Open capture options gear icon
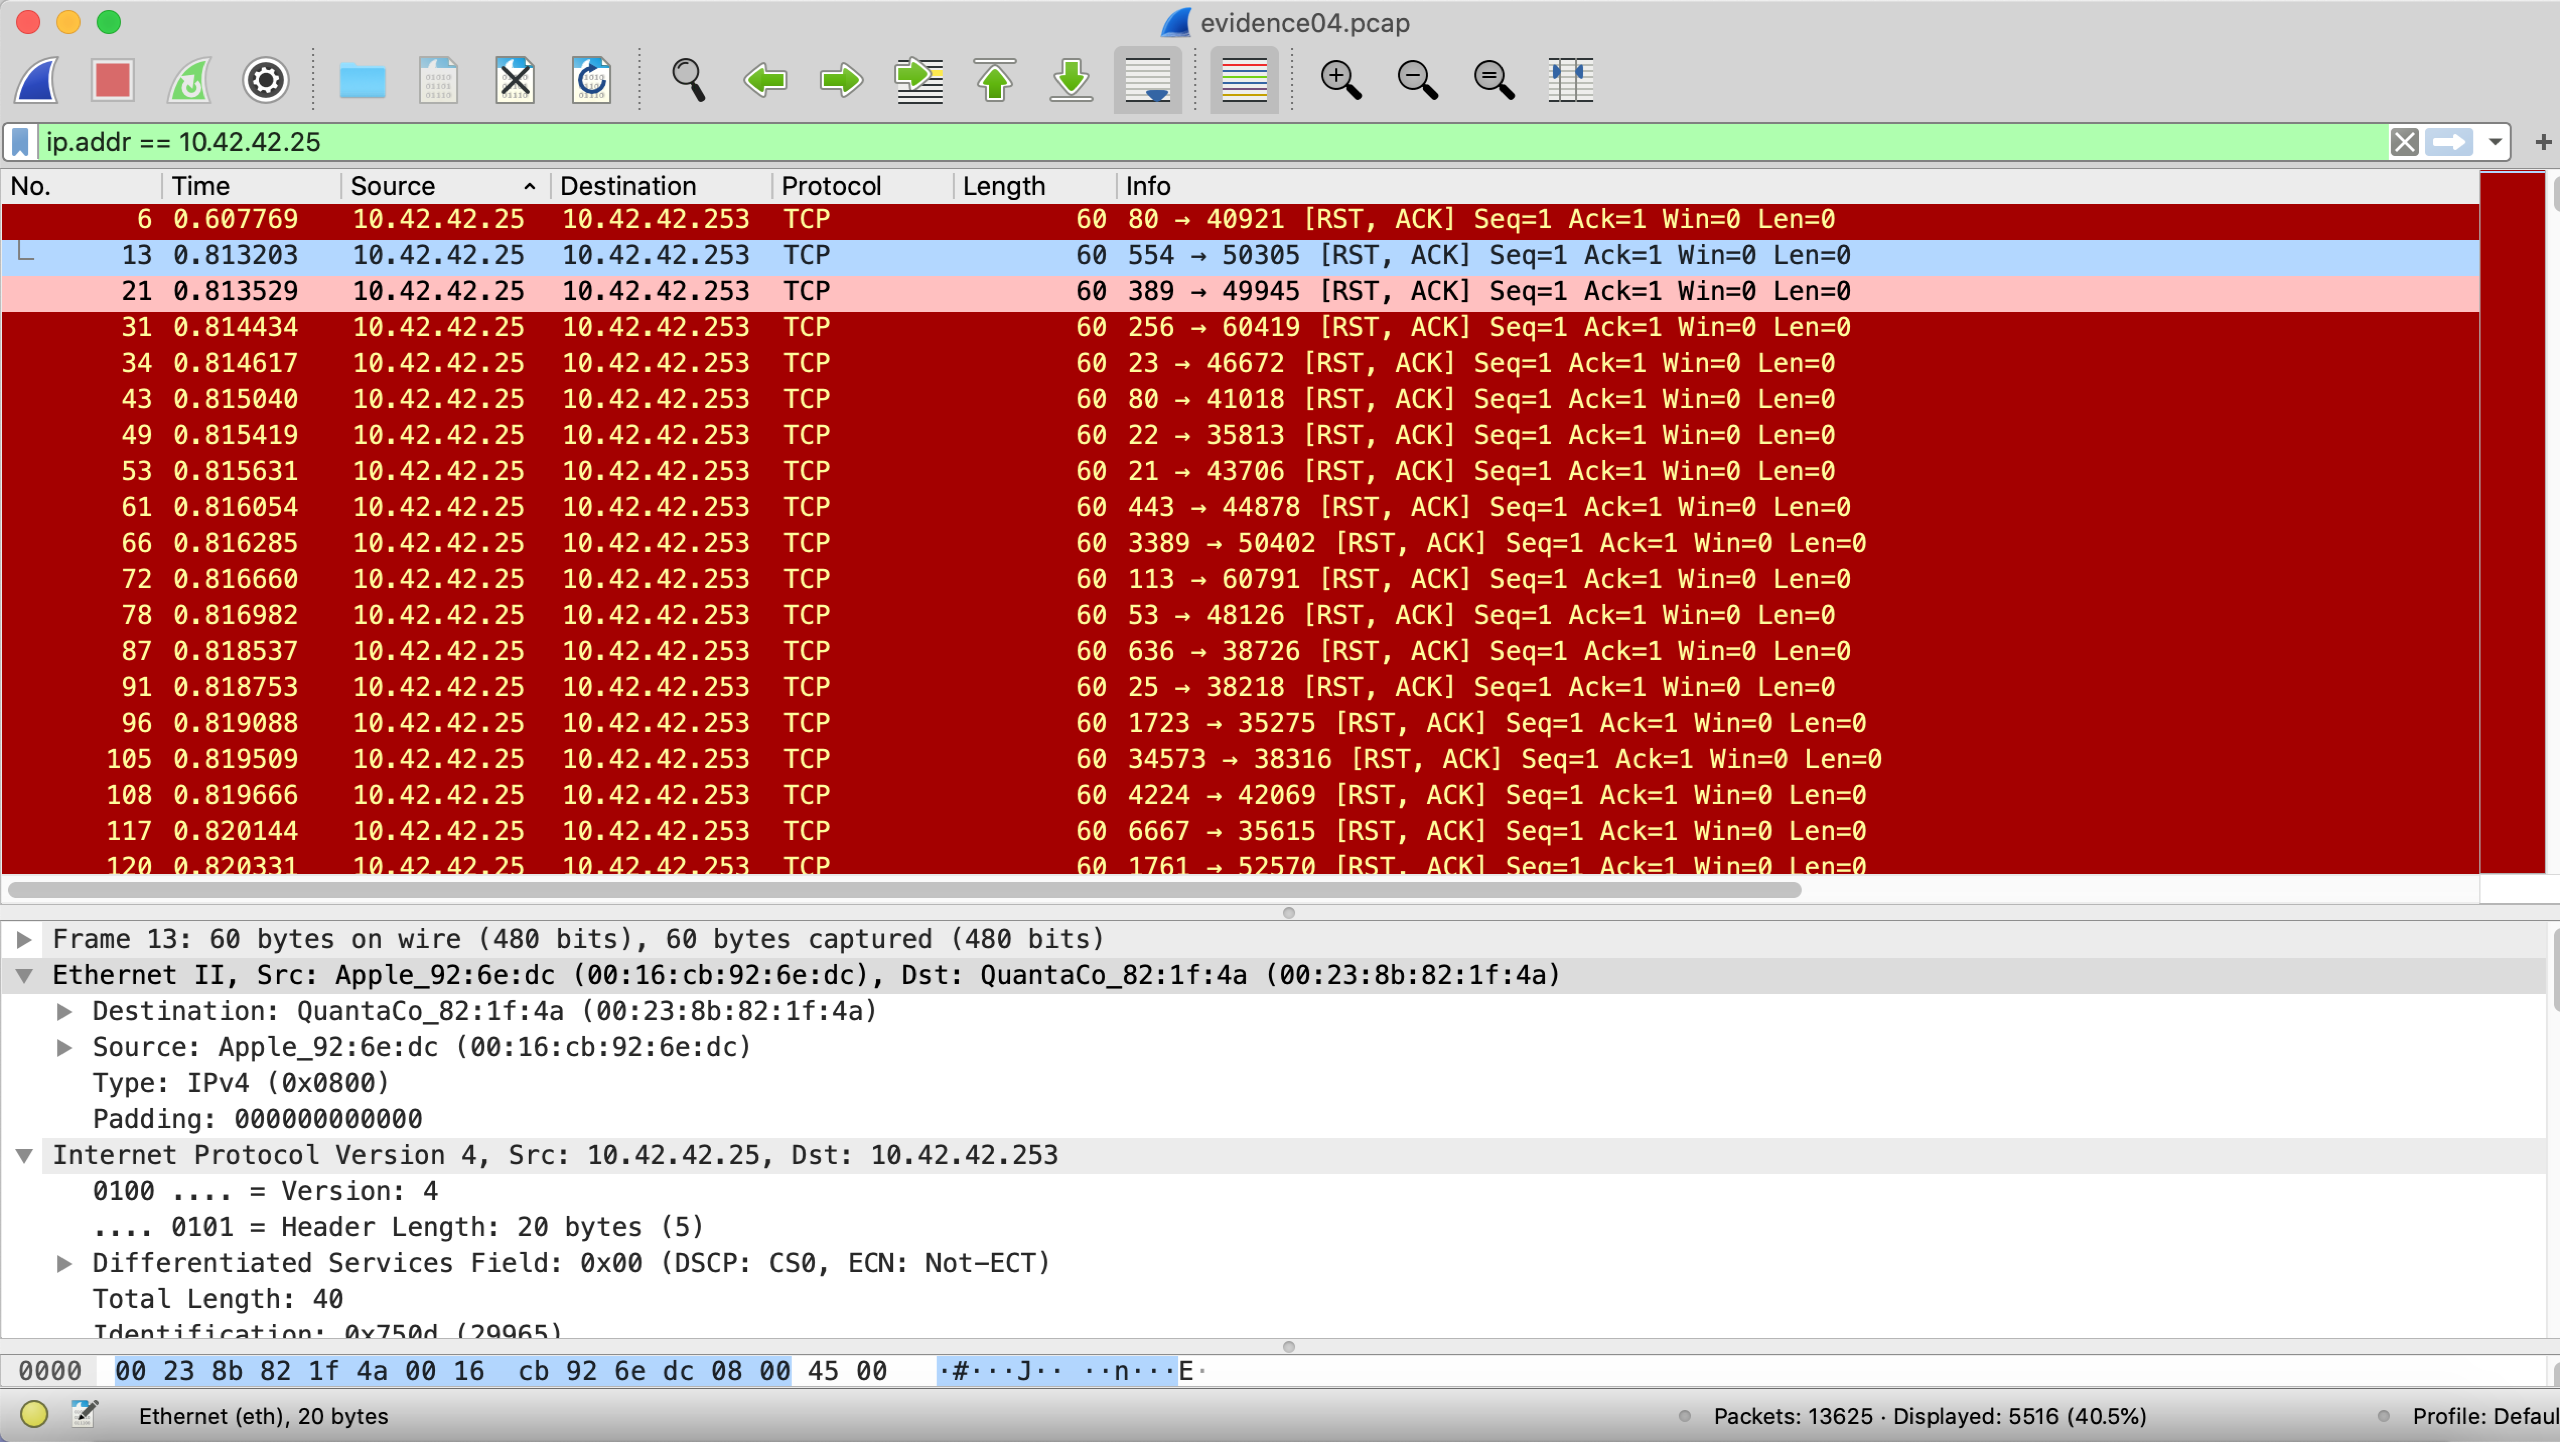2560x1442 pixels. (265, 80)
